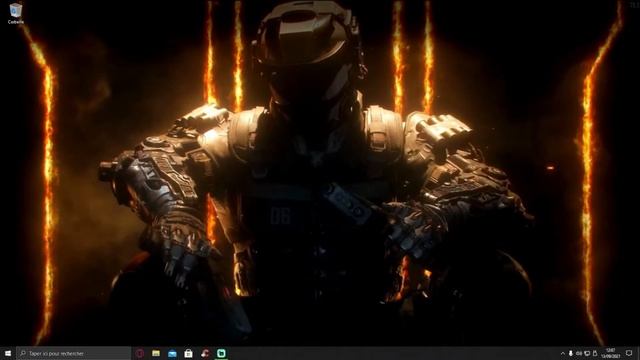Expand the hidden system tray icons
This screenshot has width=640, height=360.
point(562,353)
